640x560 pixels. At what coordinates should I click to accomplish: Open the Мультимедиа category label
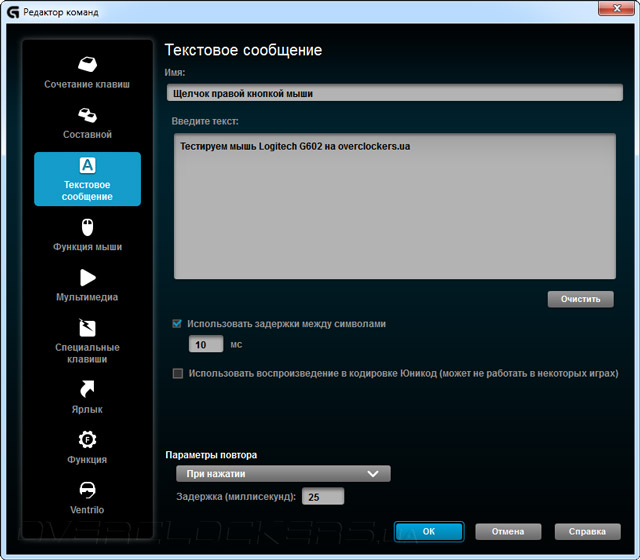[87, 297]
